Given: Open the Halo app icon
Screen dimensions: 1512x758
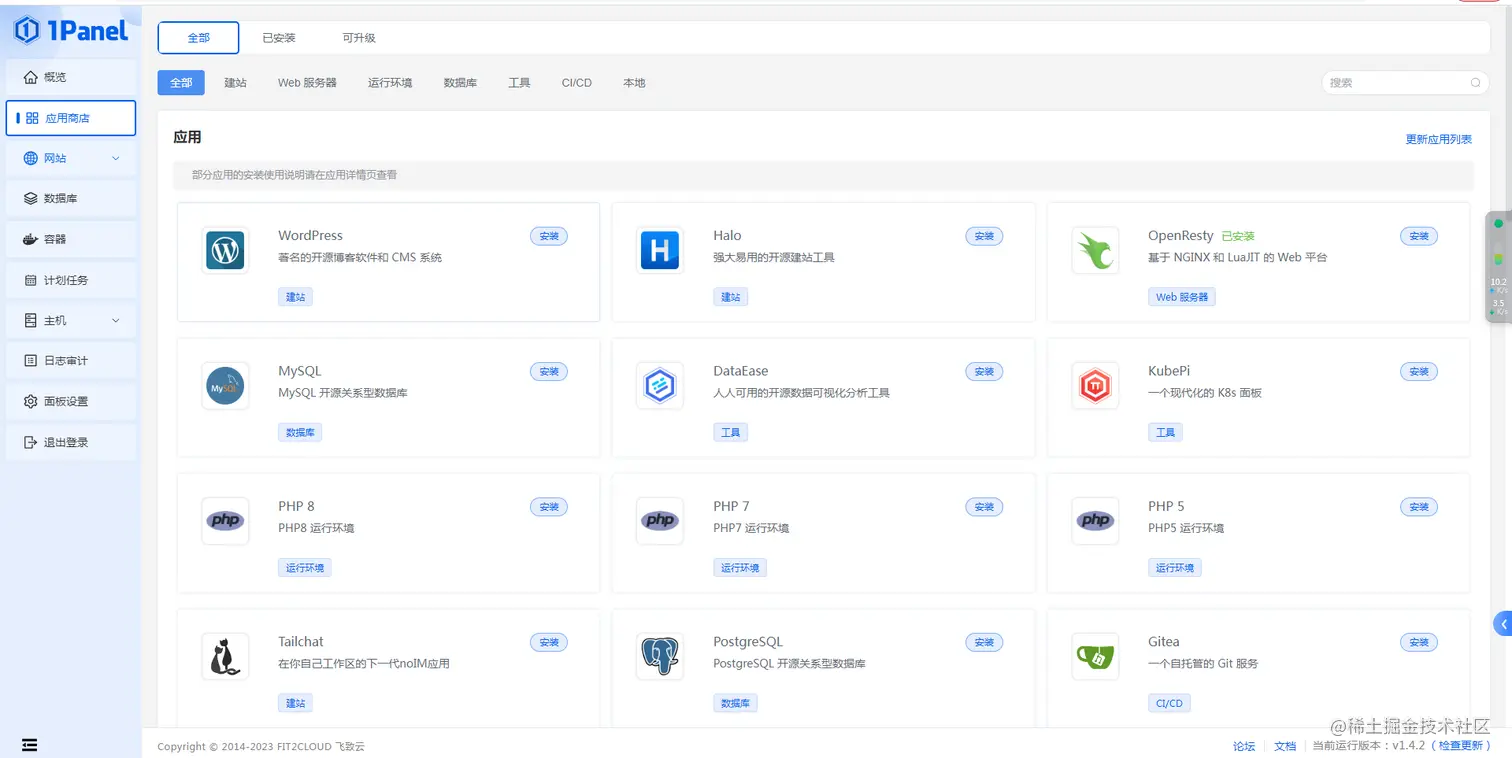Looking at the screenshot, I should tap(660, 250).
